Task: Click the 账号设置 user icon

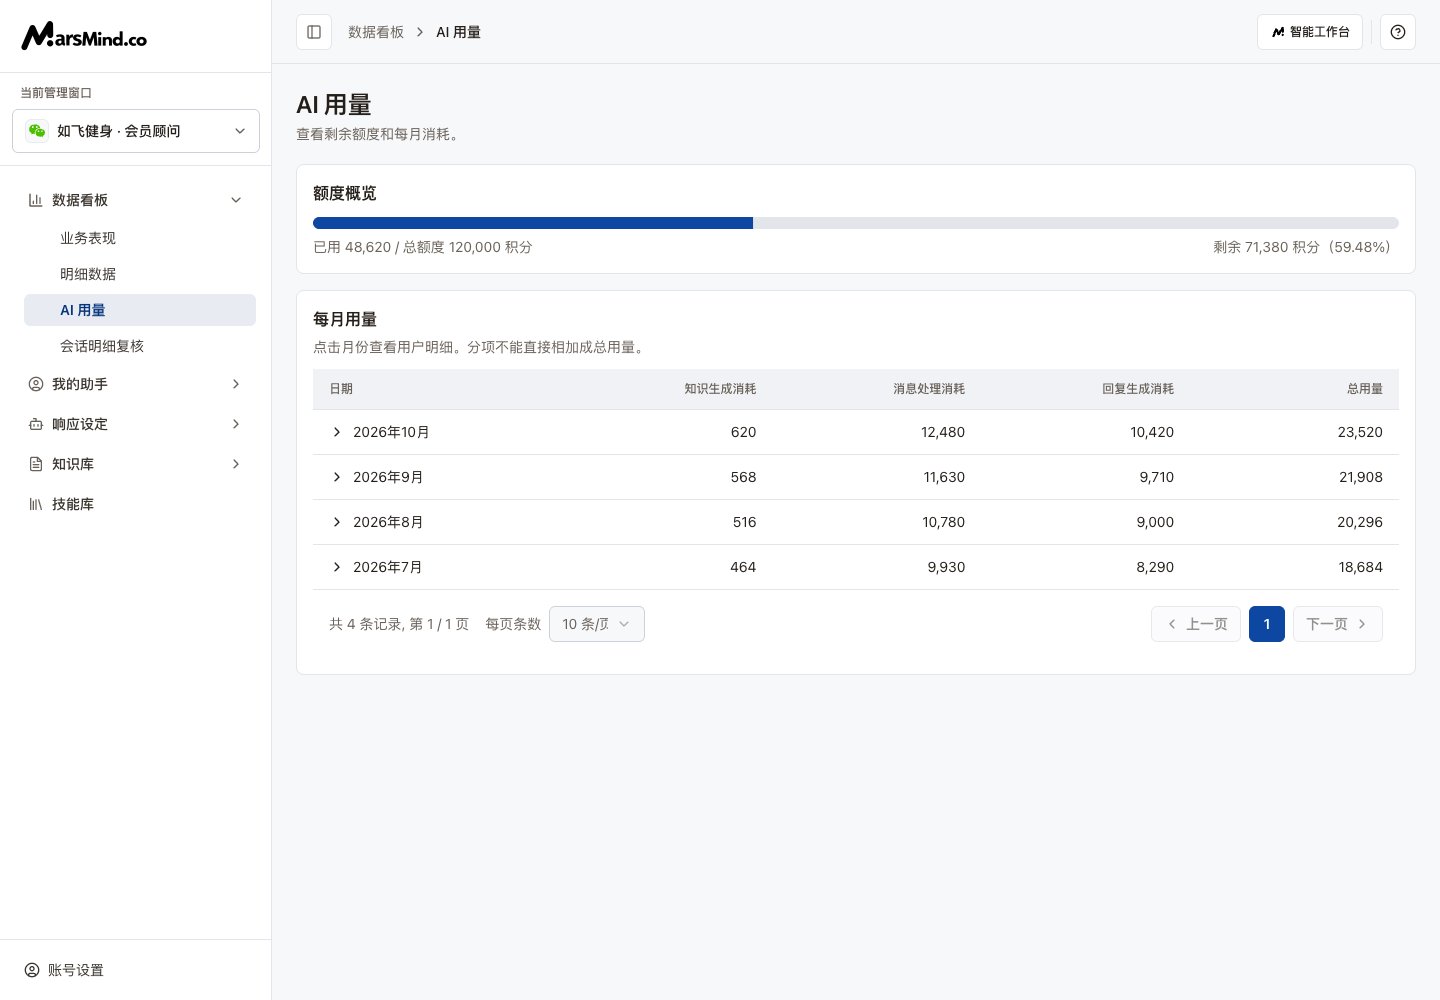Action: (x=32, y=970)
